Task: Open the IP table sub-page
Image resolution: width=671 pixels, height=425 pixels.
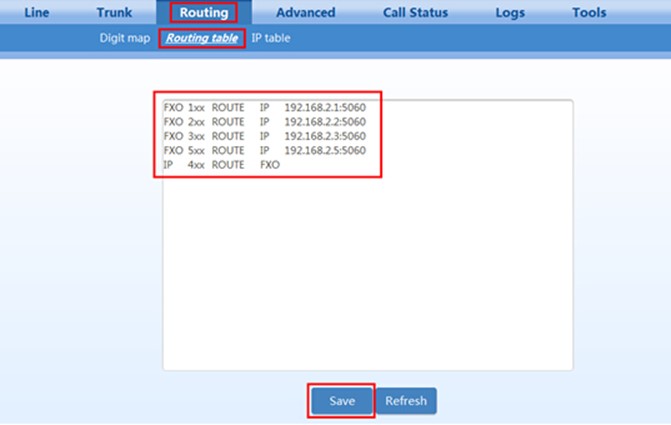Action: coord(271,38)
